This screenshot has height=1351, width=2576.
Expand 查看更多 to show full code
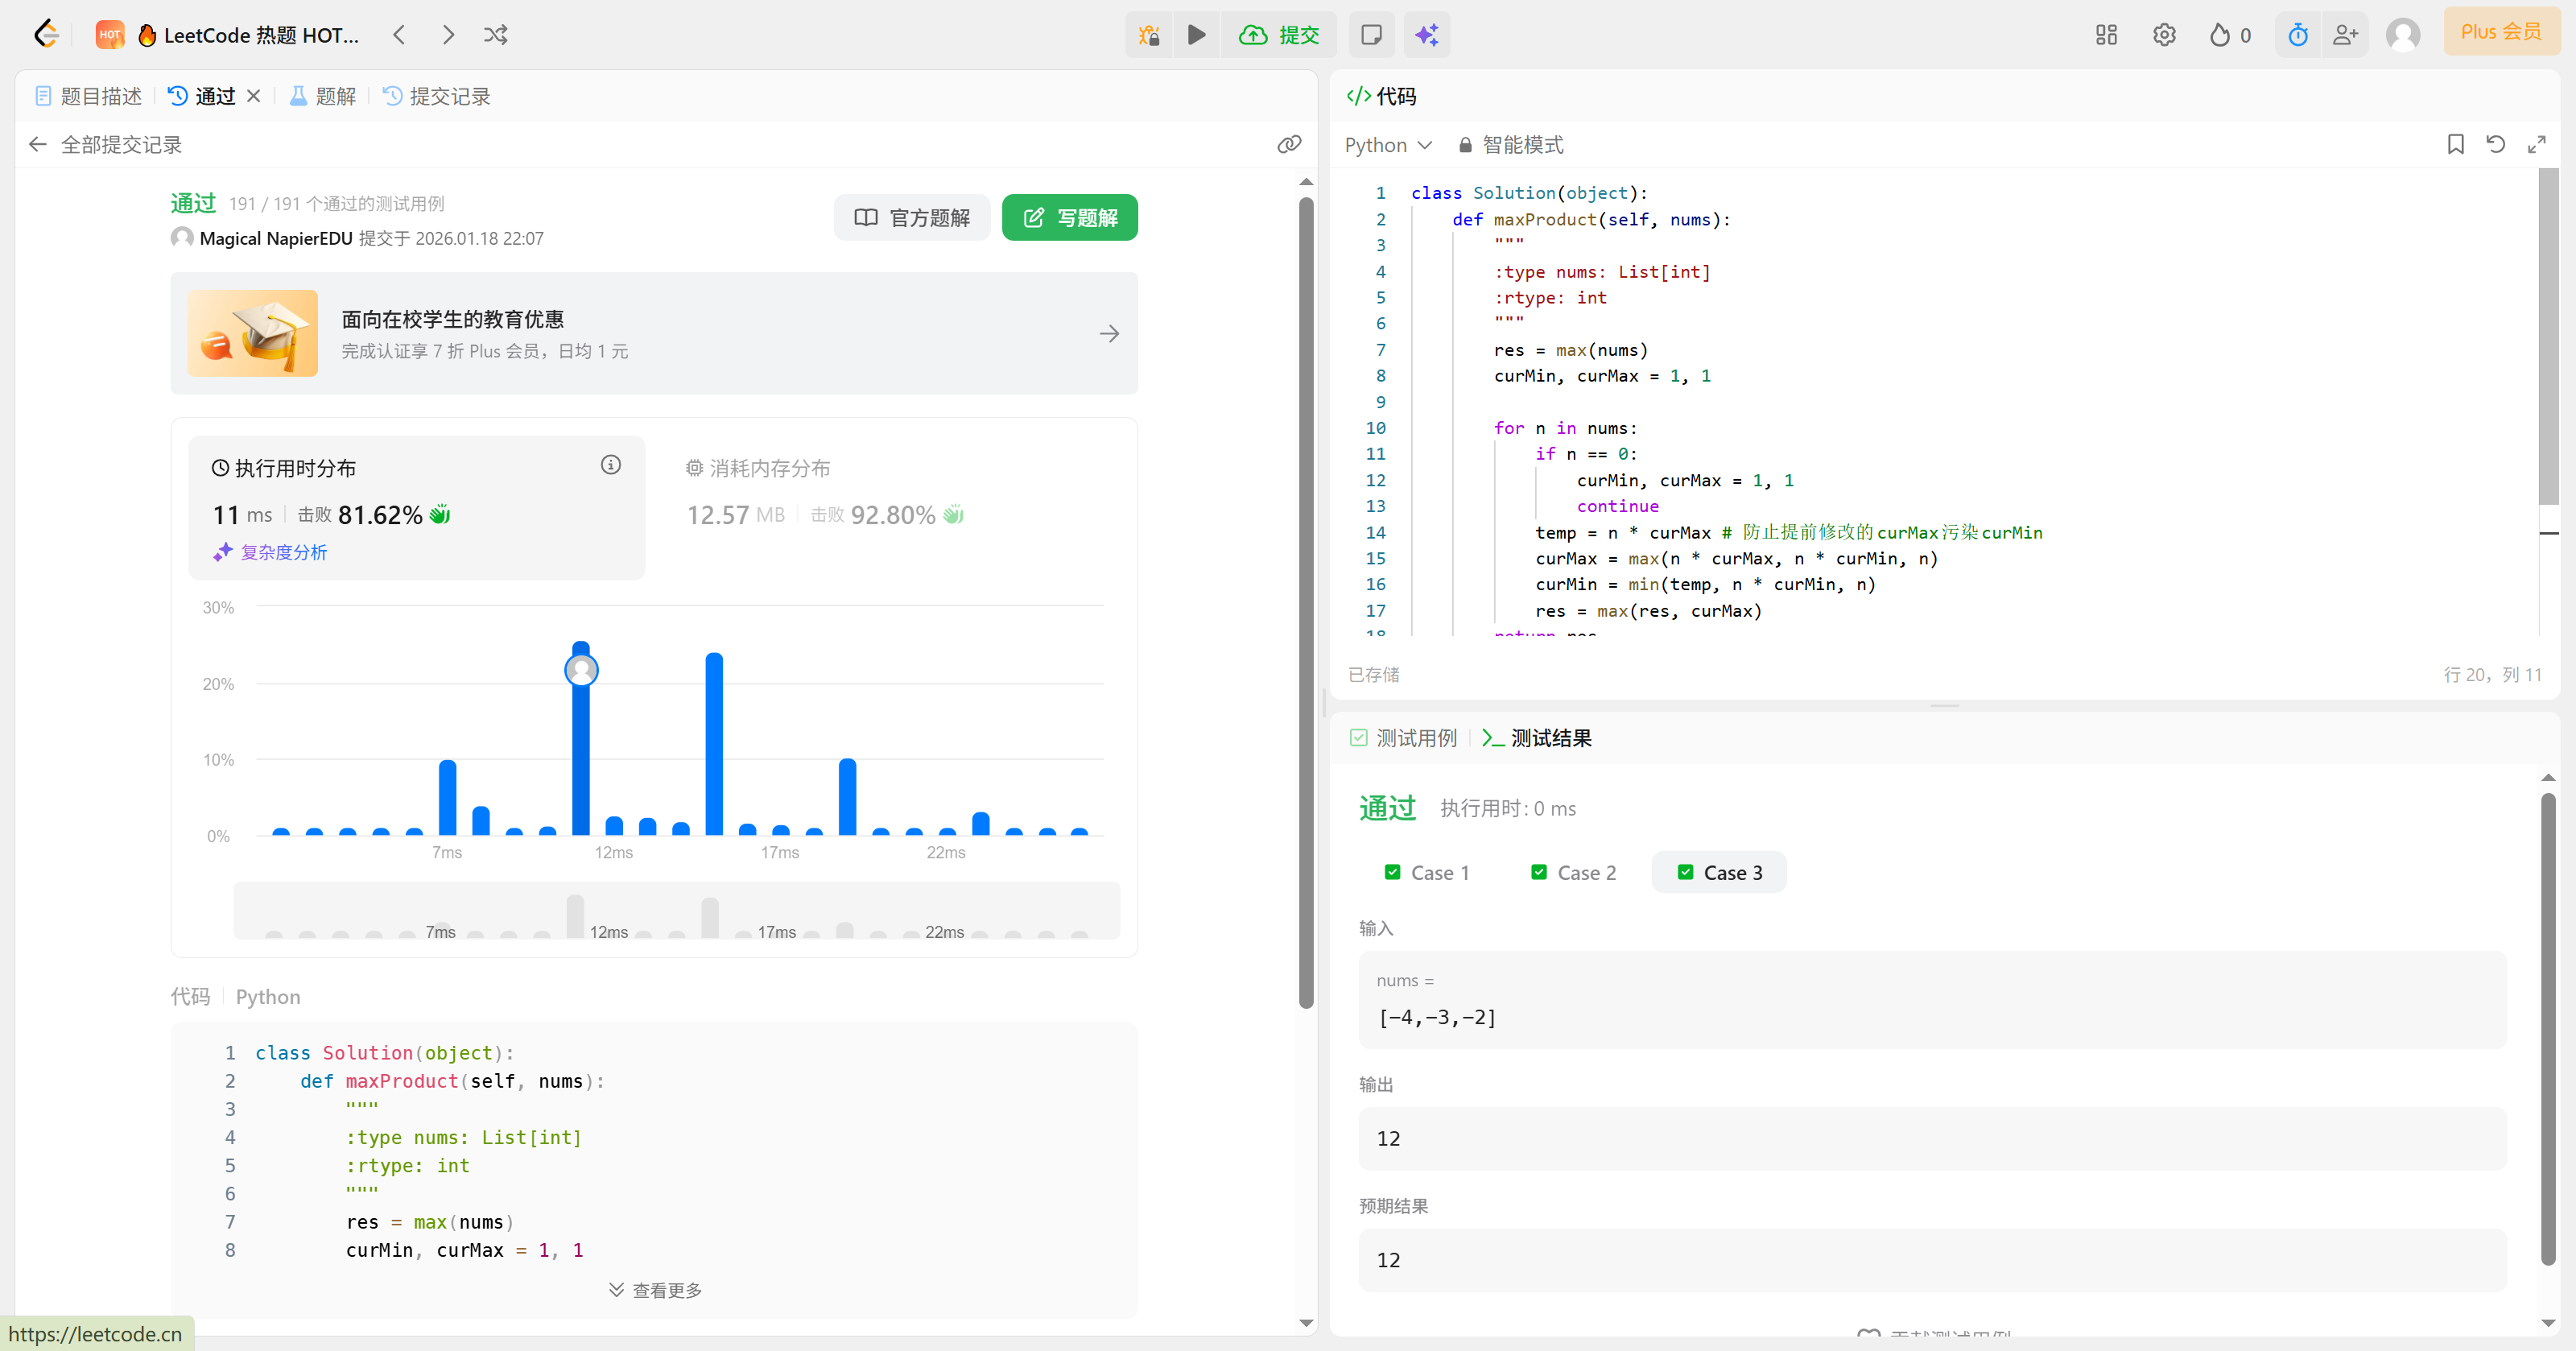point(655,1290)
